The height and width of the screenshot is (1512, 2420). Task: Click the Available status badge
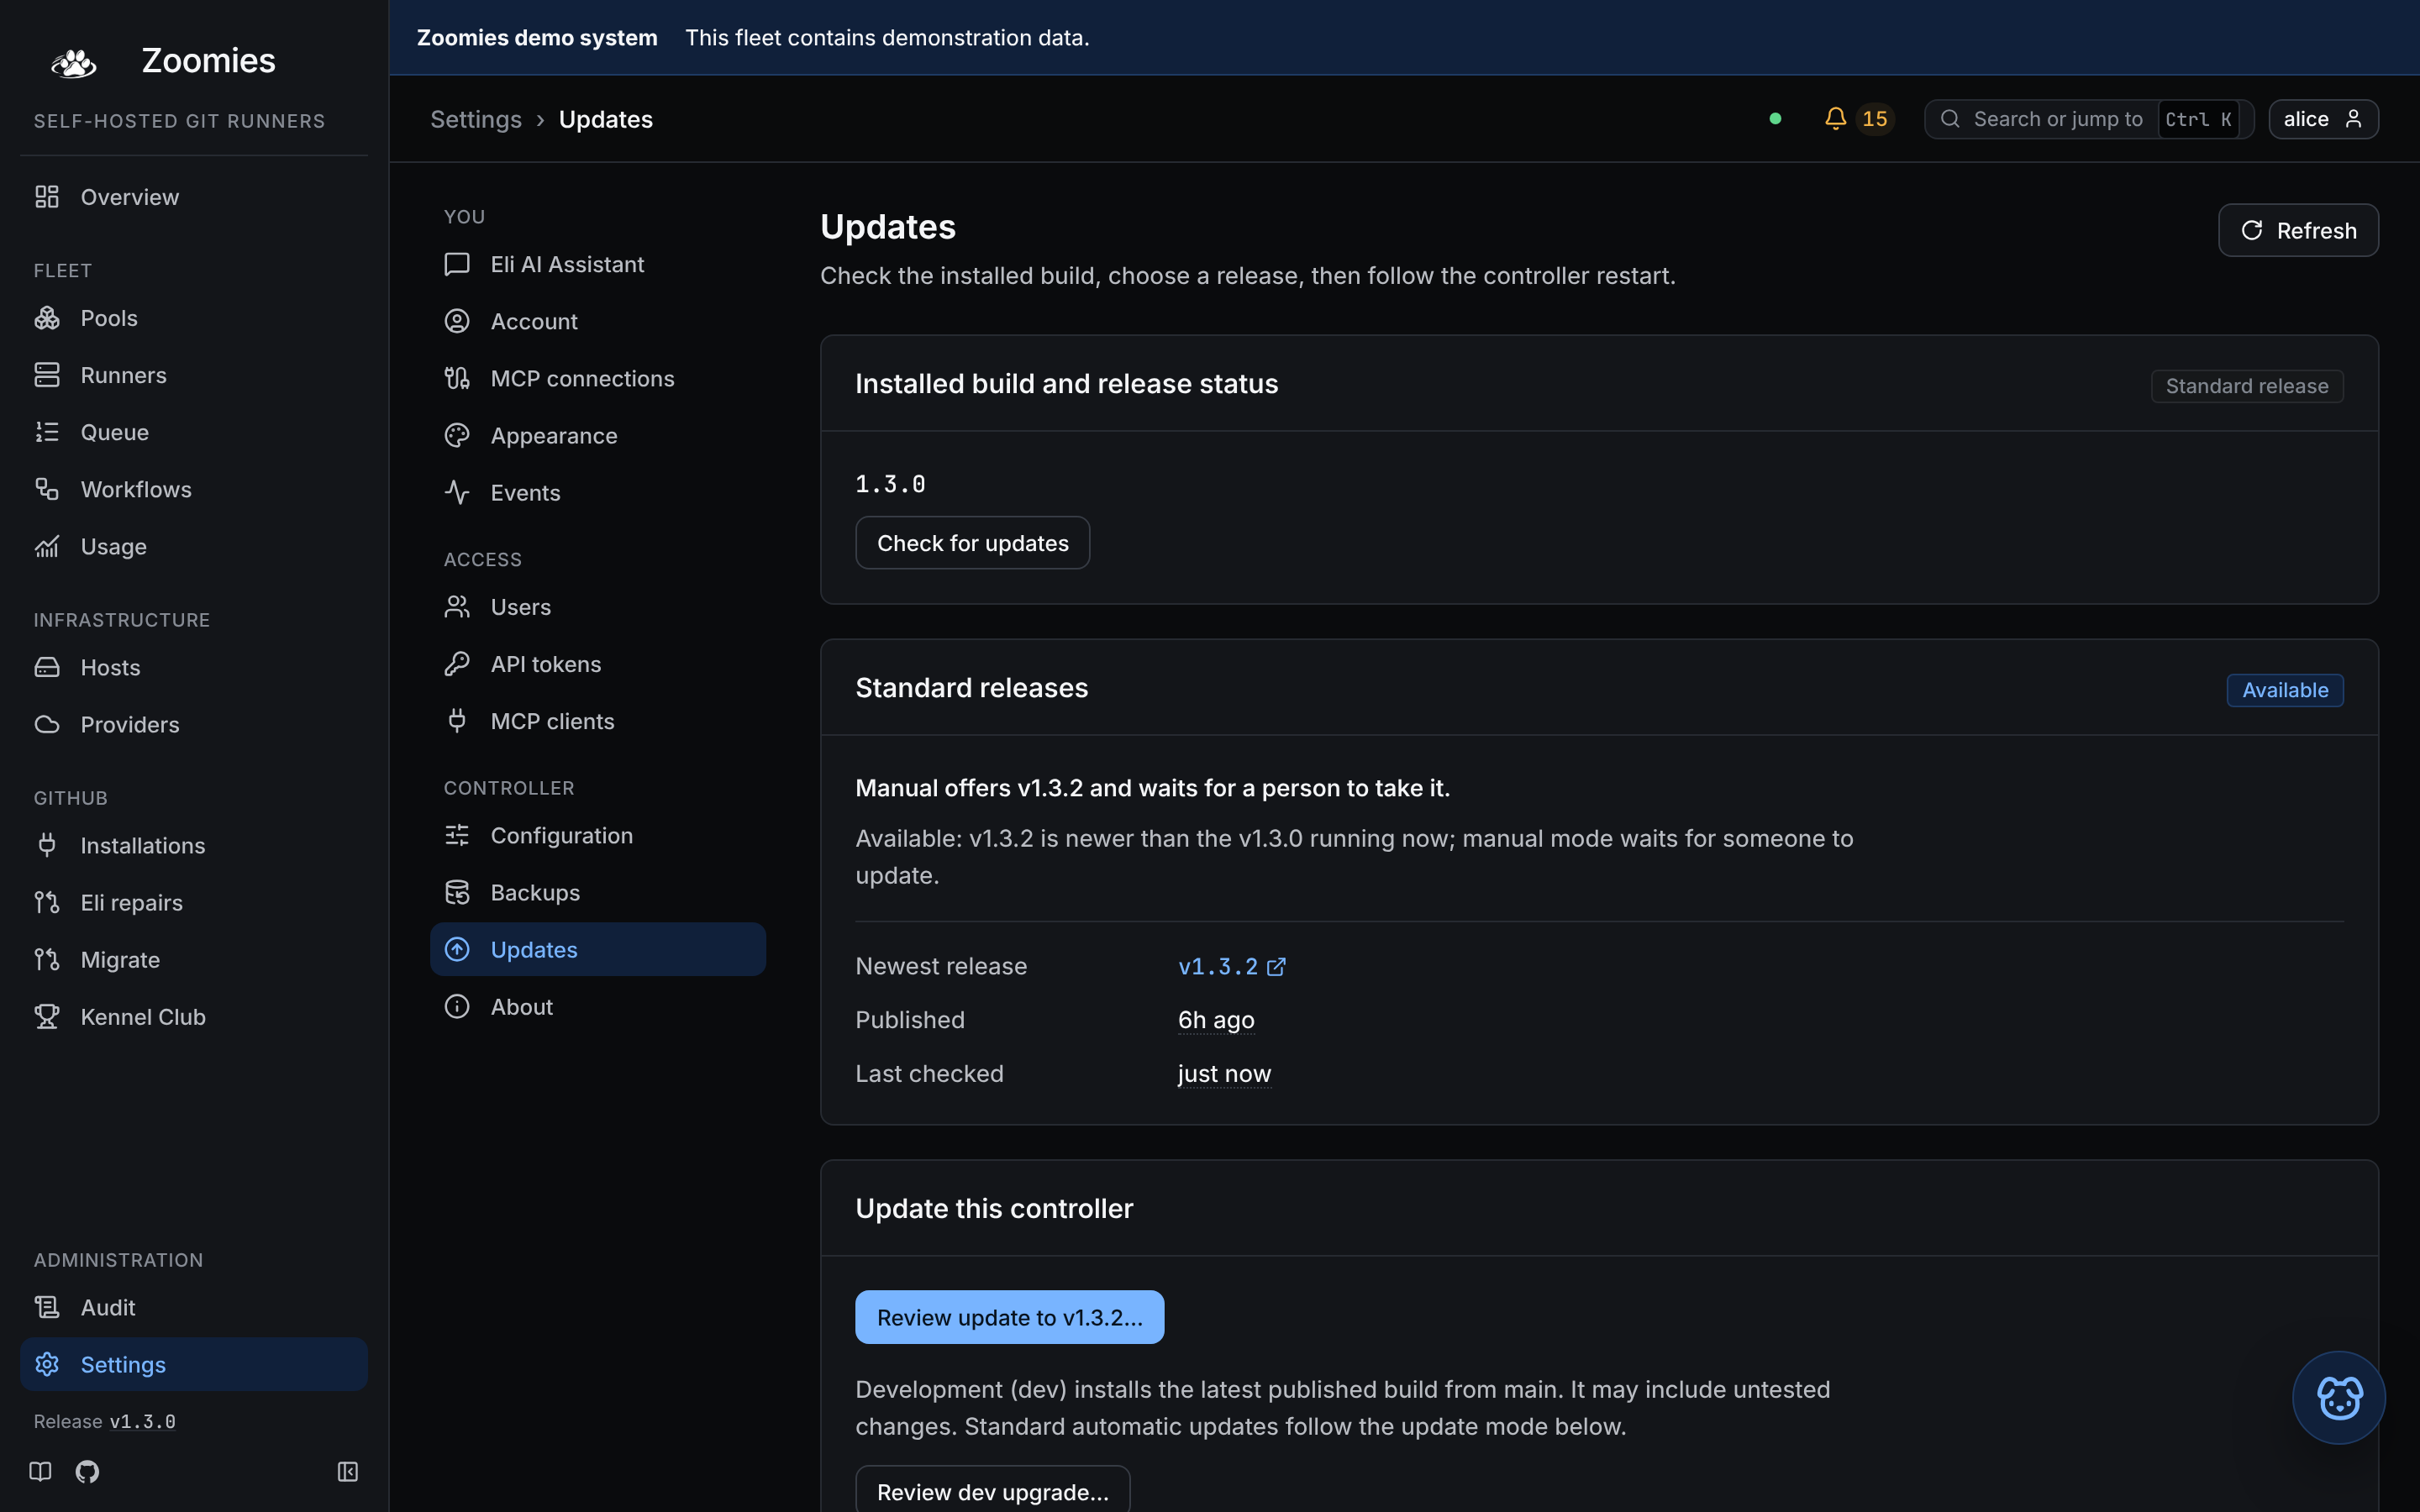(2284, 690)
